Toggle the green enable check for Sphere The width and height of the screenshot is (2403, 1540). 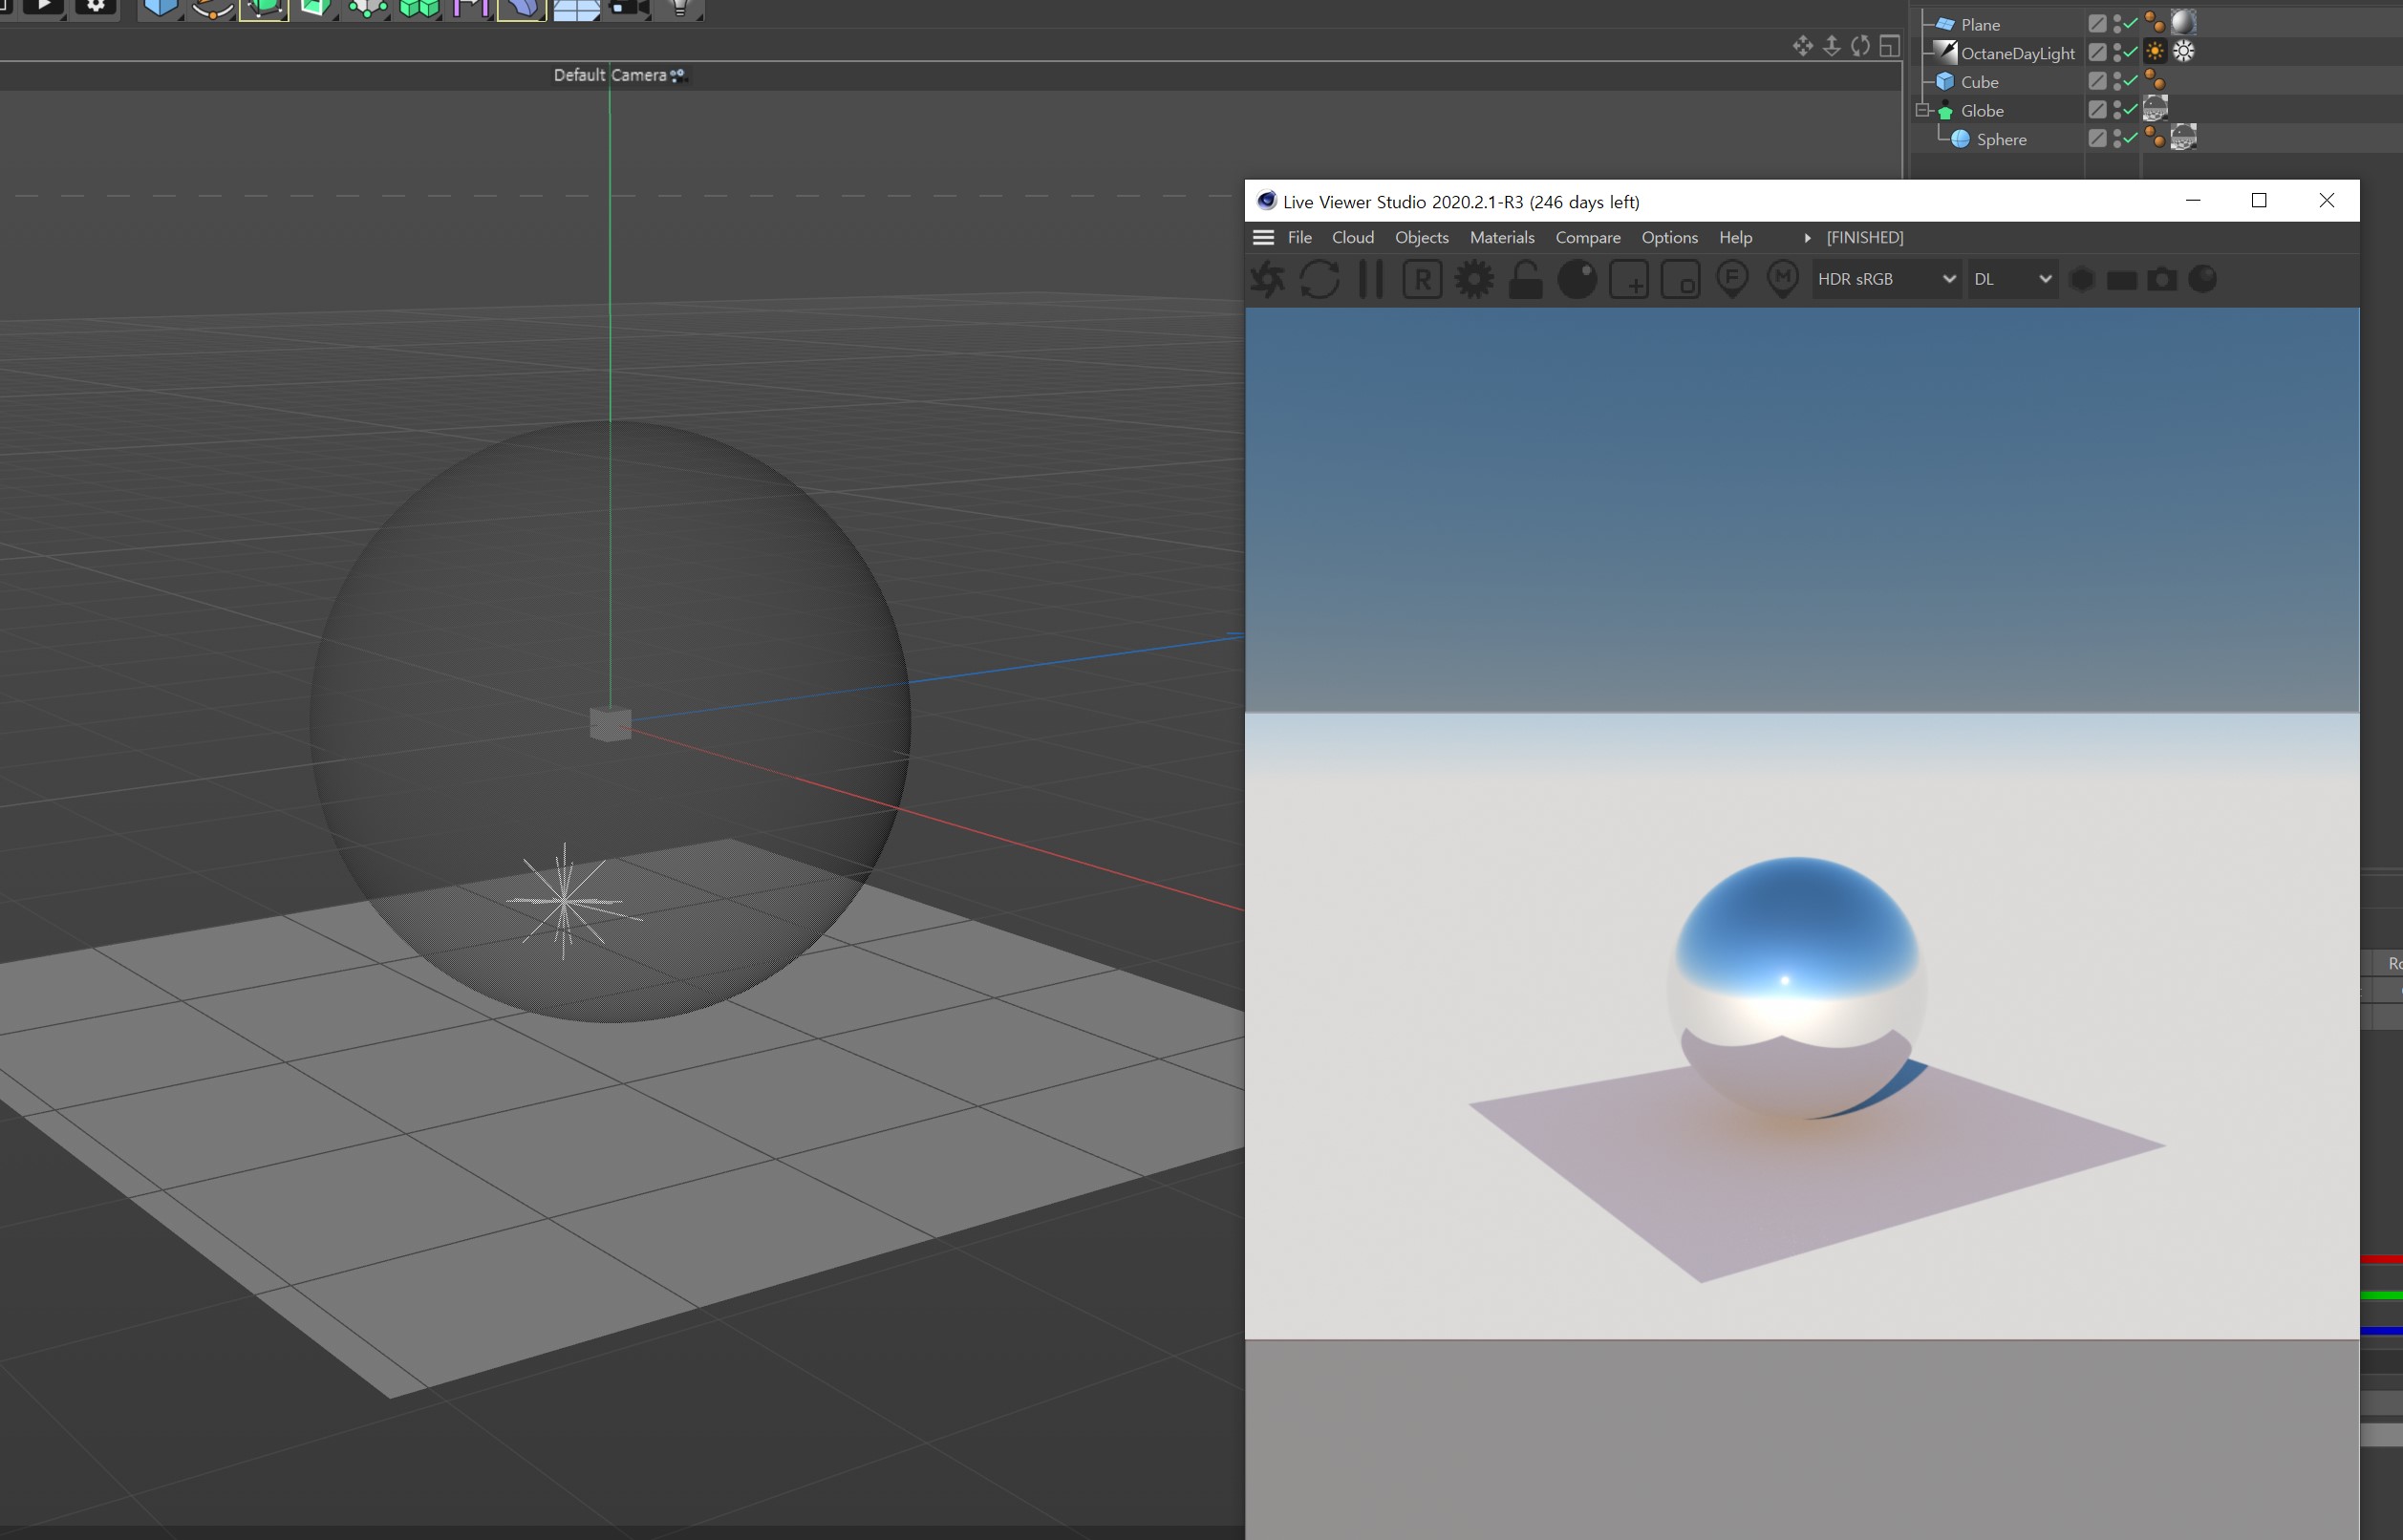2131,138
